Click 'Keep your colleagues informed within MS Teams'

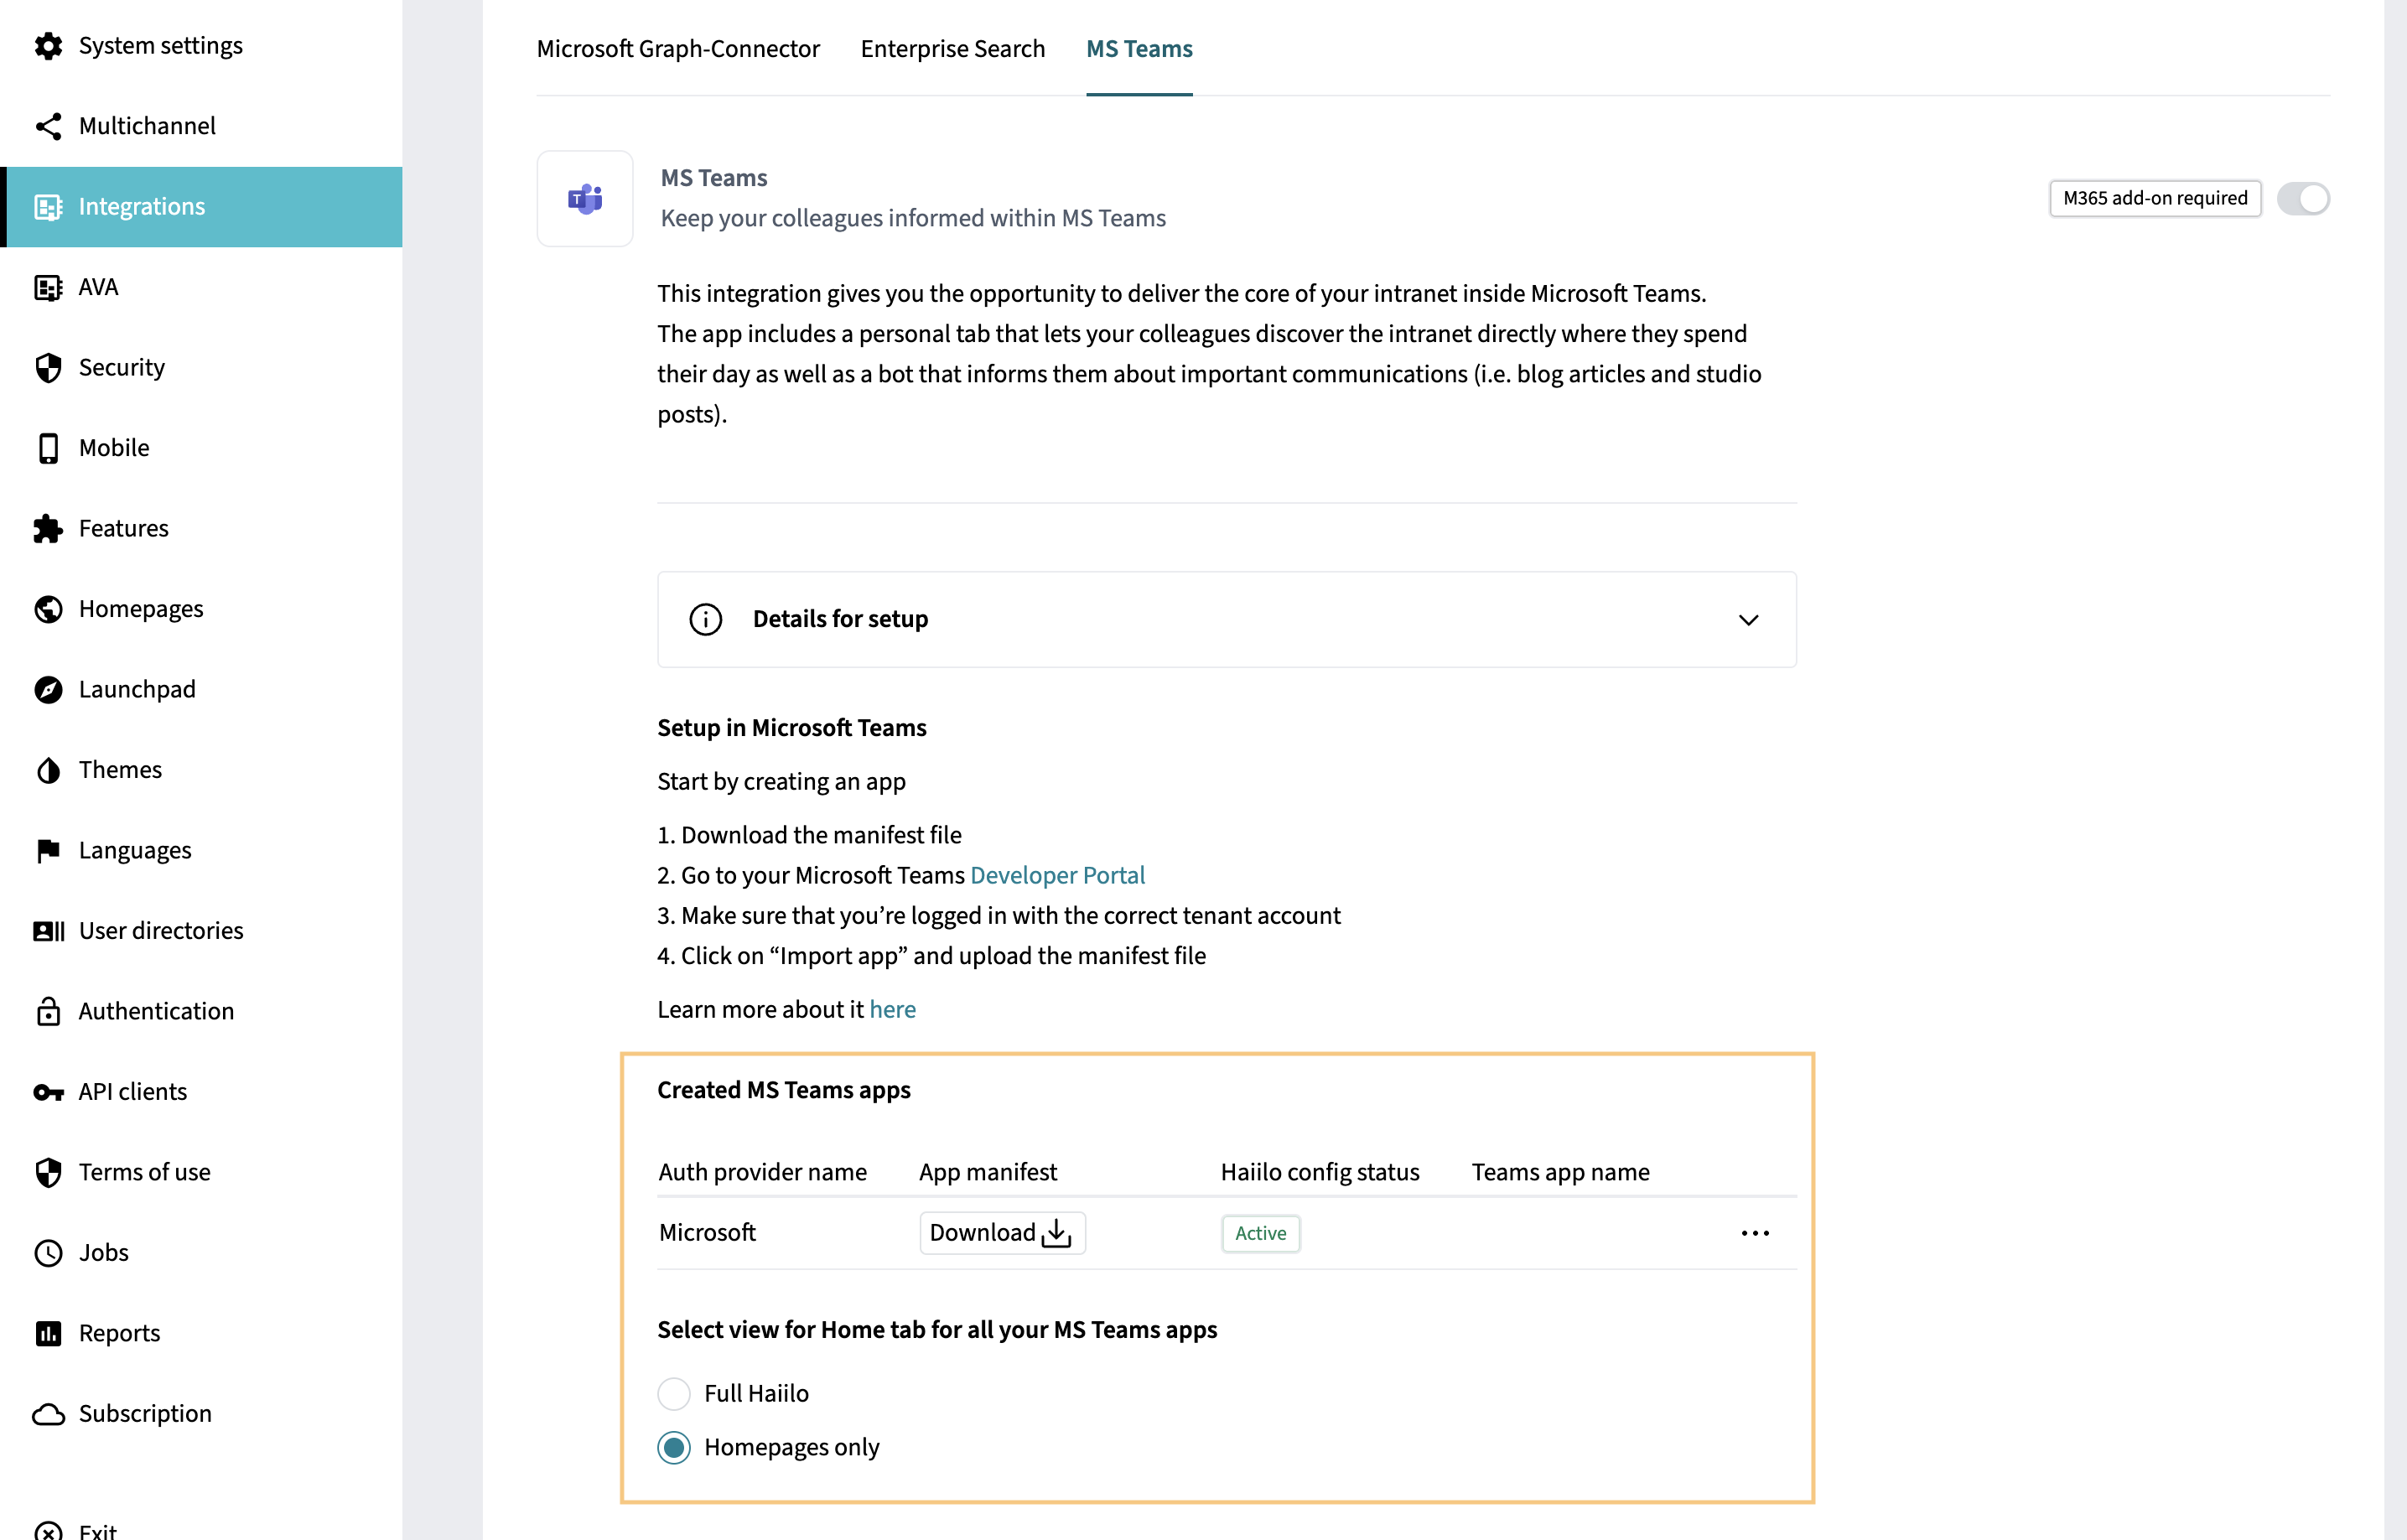913,218
